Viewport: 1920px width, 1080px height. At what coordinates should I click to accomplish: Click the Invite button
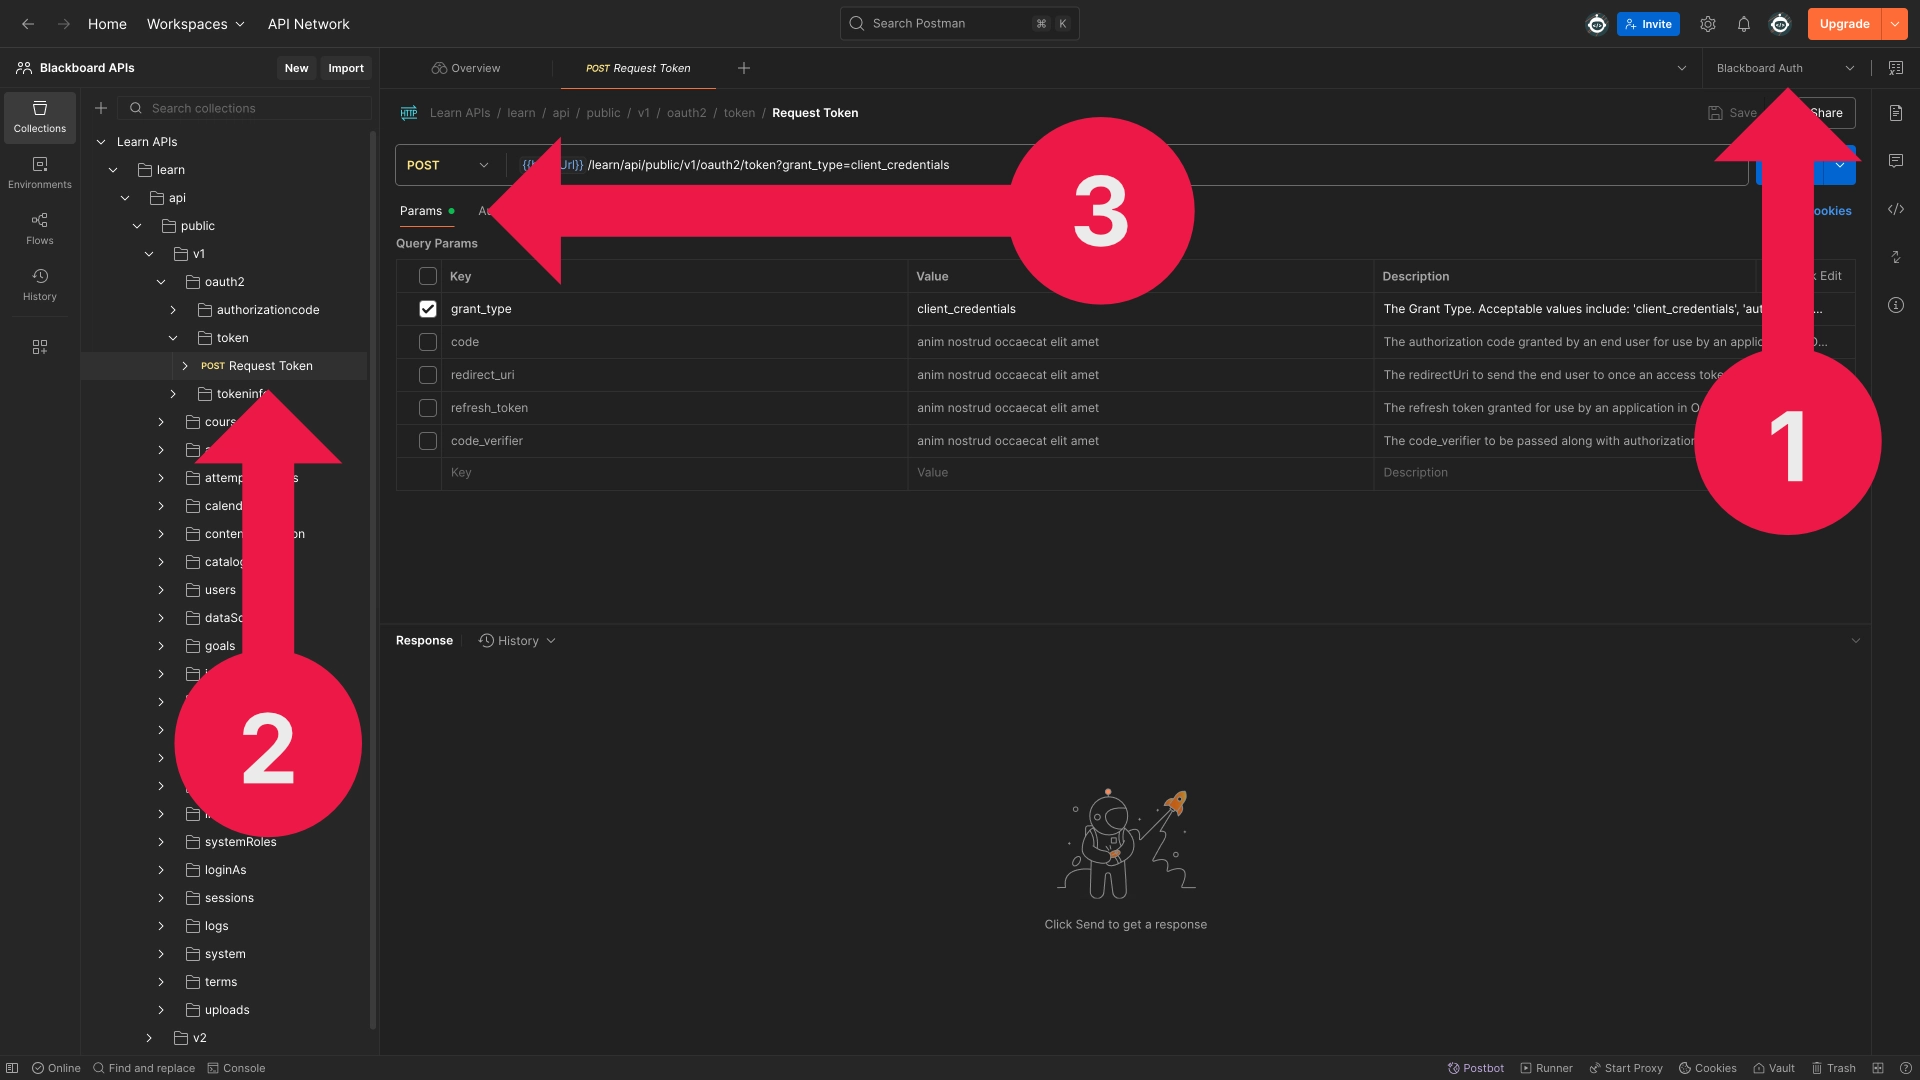pyautogui.click(x=1648, y=24)
